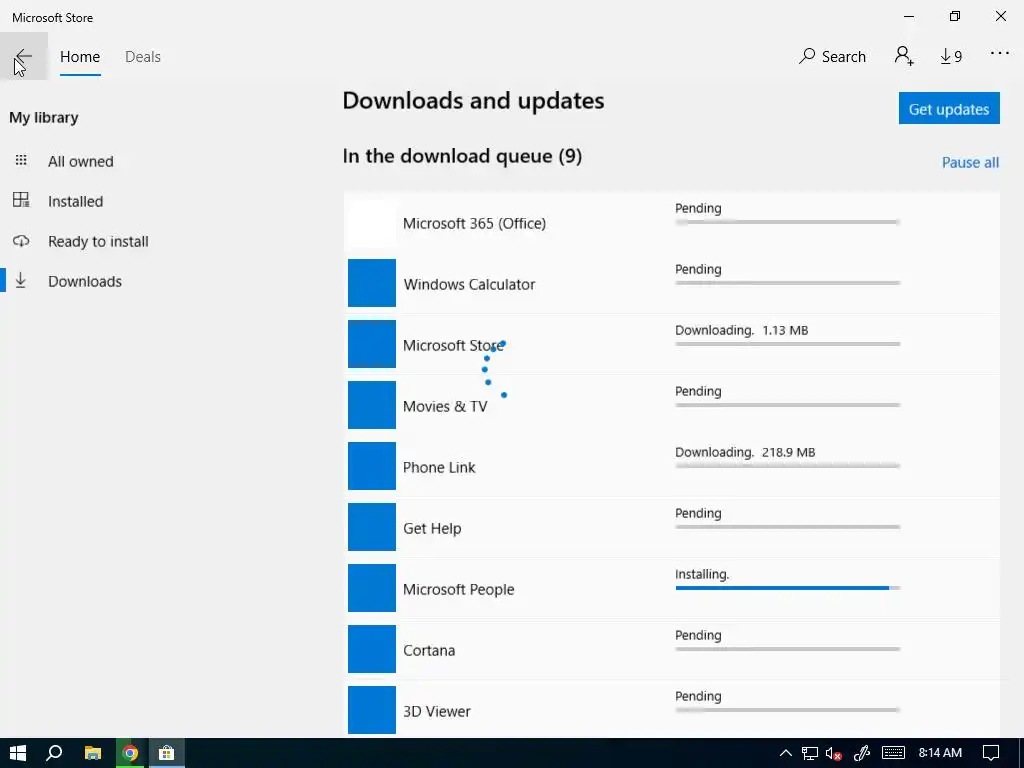Click the sign-in account icon
1024x768 pixels.
point(904,56)
